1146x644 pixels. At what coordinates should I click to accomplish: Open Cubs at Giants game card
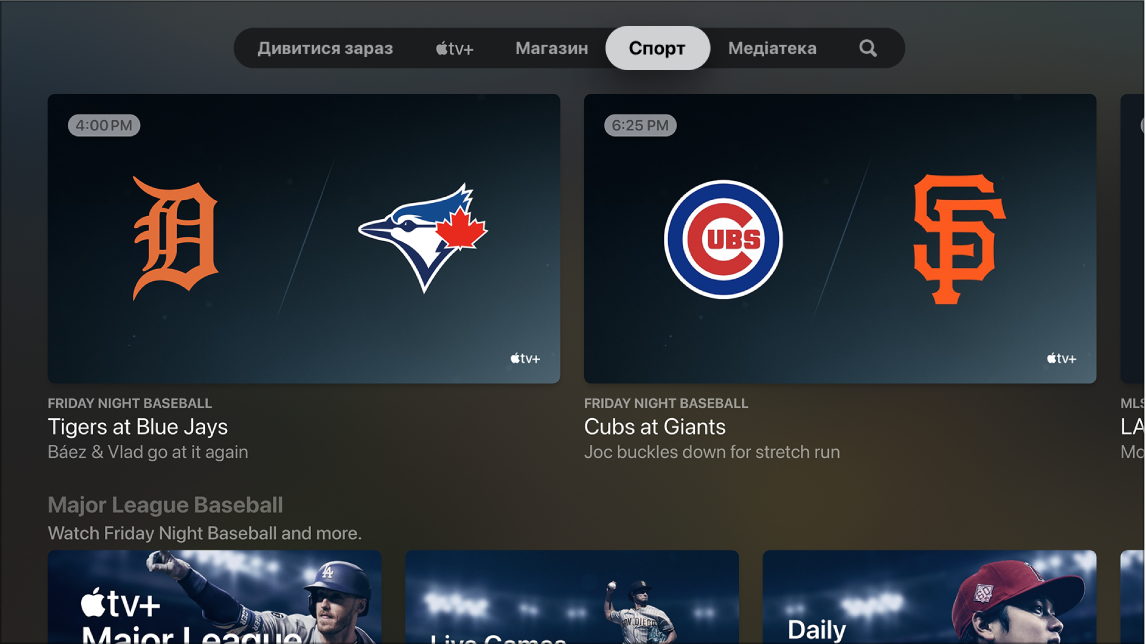(840, 238)
